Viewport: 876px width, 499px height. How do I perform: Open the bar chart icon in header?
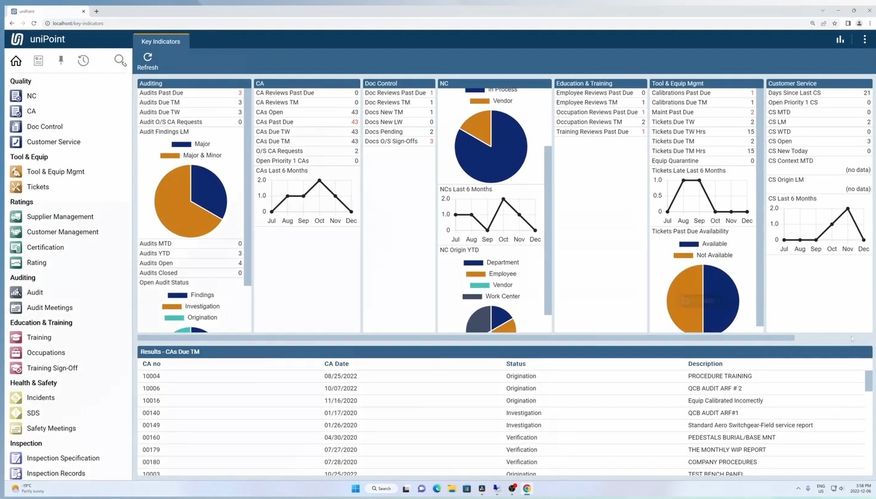(840, 39)
